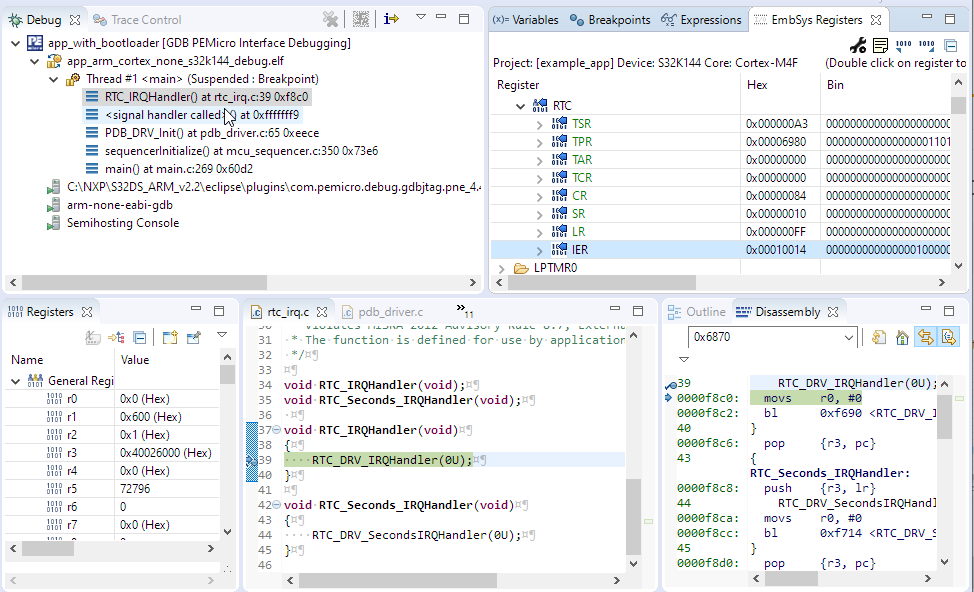The width and height of the screenshot is (974, 592).
Task: Click Remove All Terminated Launches icon in Debug view
Action: tap(330, 19)
